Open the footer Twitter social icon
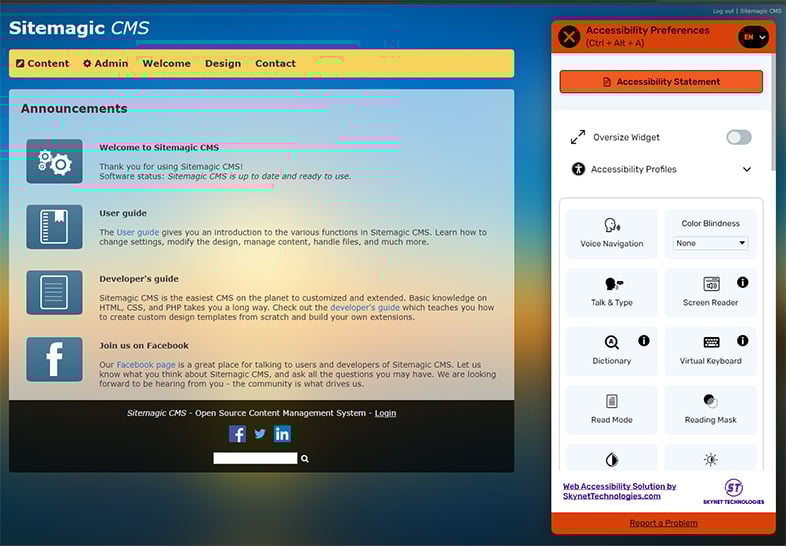The image size is (786, 546). 260,434
